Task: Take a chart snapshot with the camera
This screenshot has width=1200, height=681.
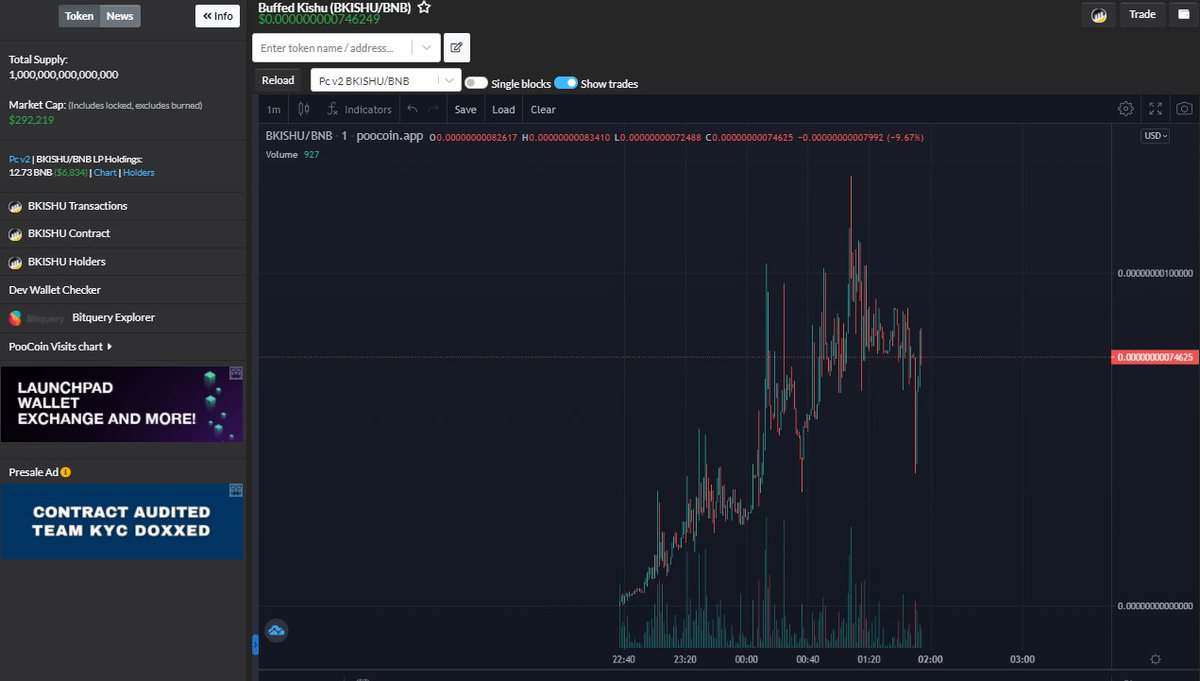Action: (x=1184, y=109)
